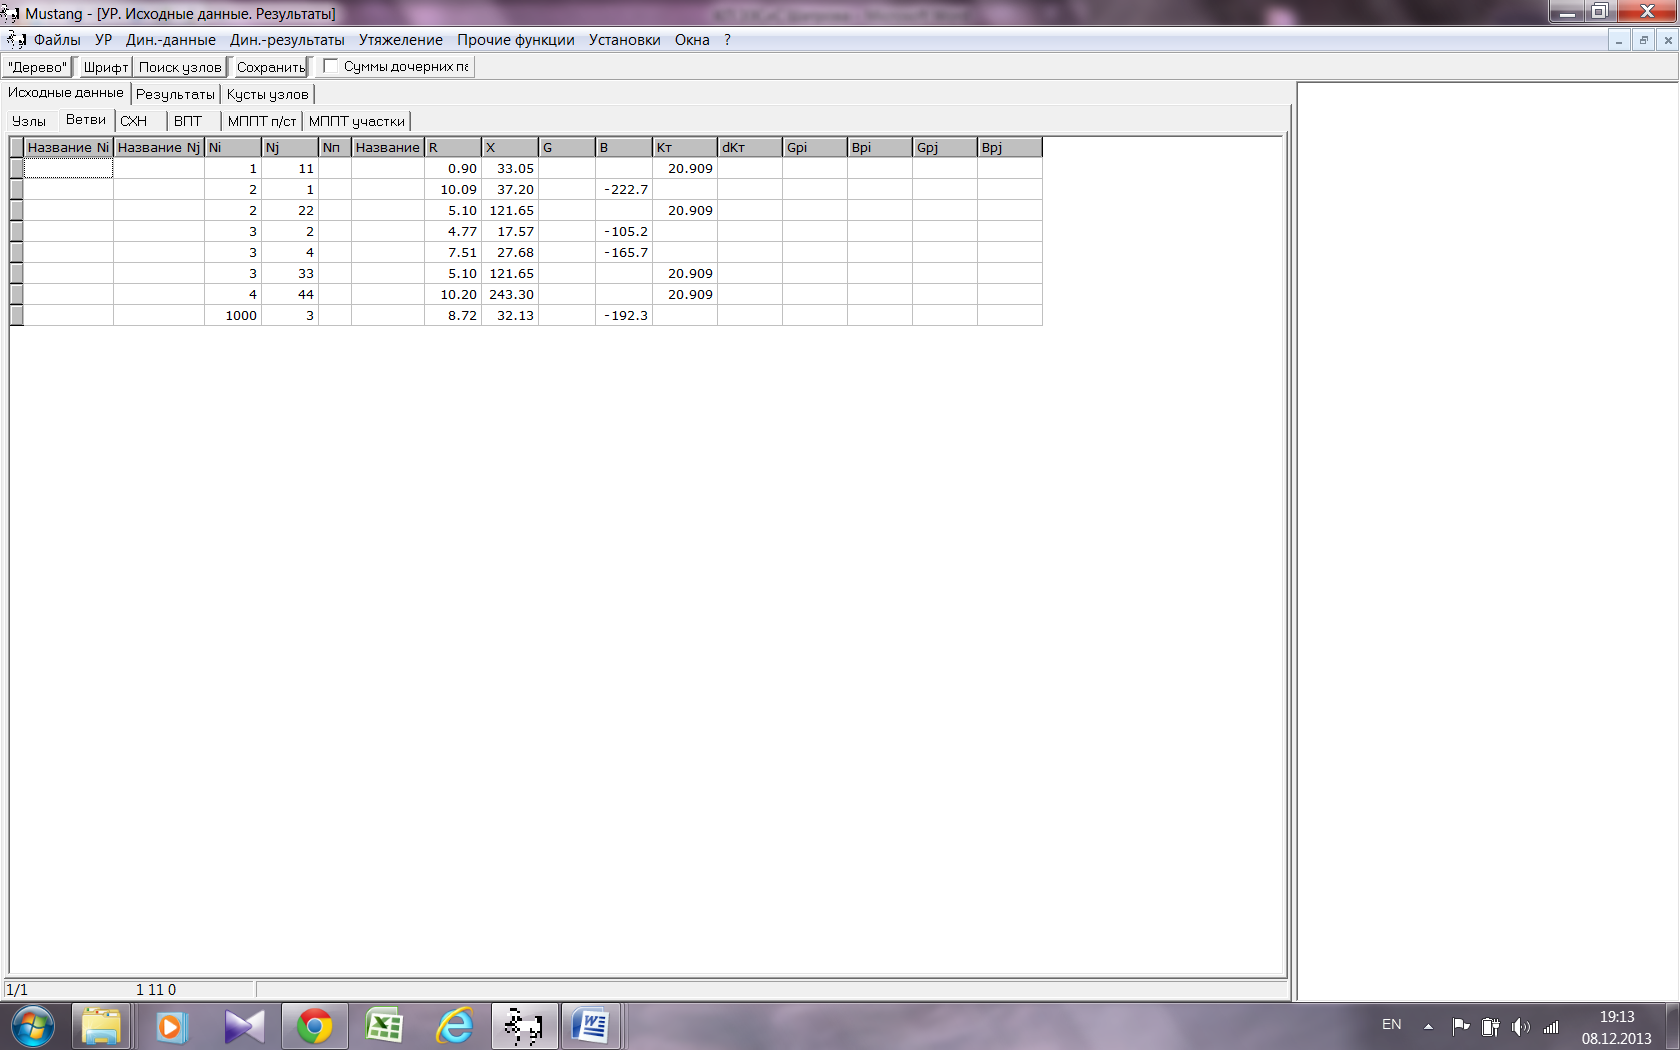The width and height of the screenshot is (1680, 1050).
Task: Select the МППТ участки sub-tab
Action: pyautogui.click(x=357, y=121)
